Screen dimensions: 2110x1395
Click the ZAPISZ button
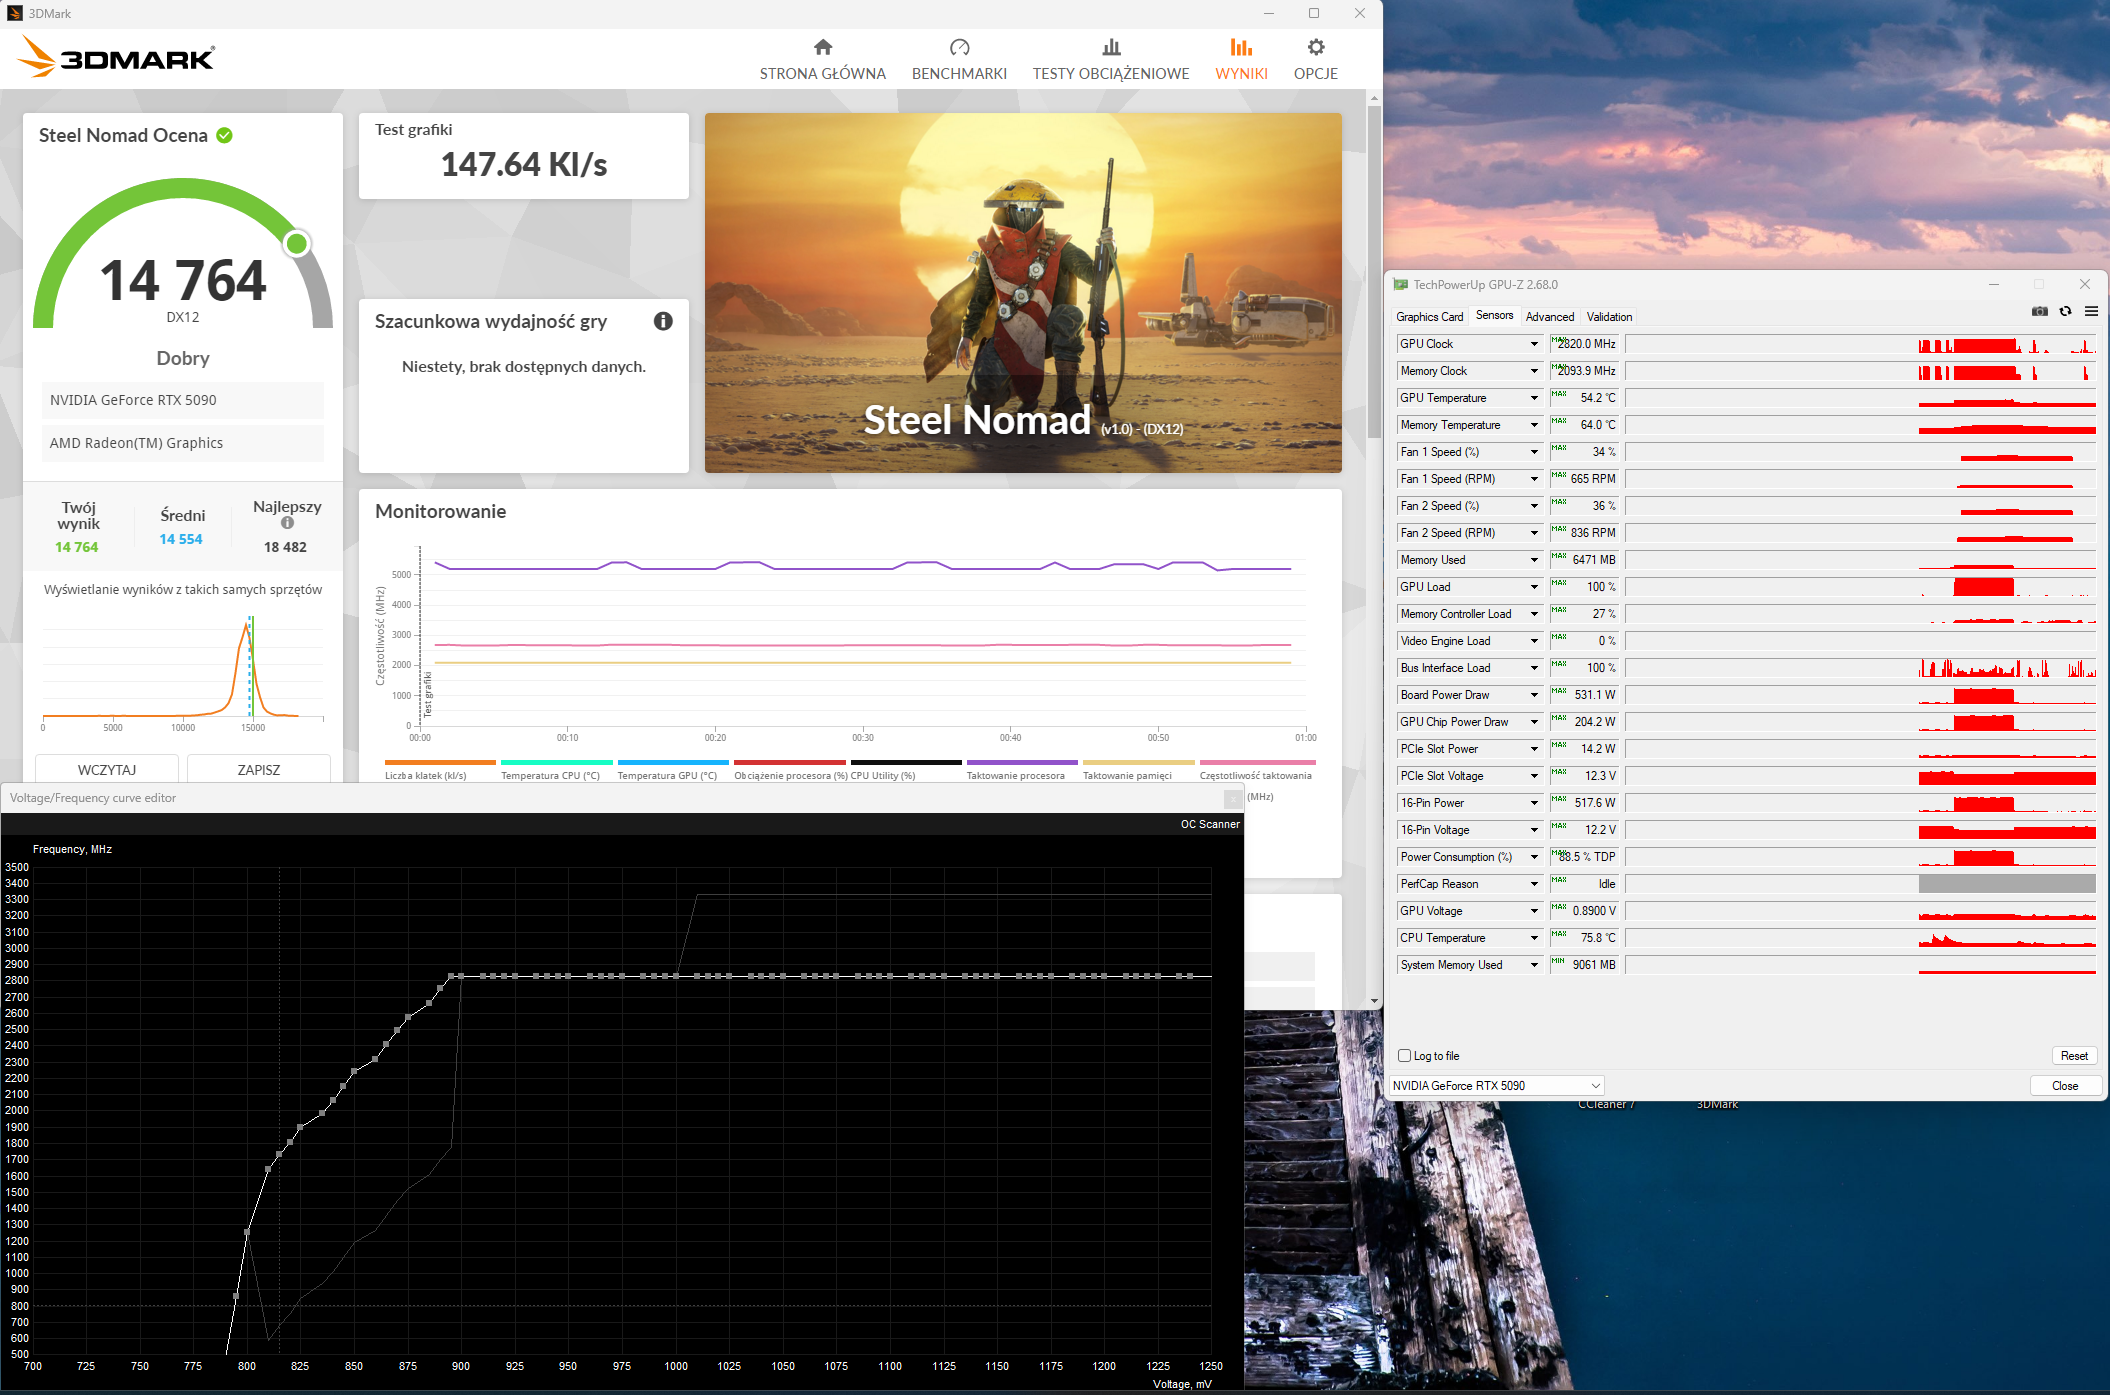259,769
